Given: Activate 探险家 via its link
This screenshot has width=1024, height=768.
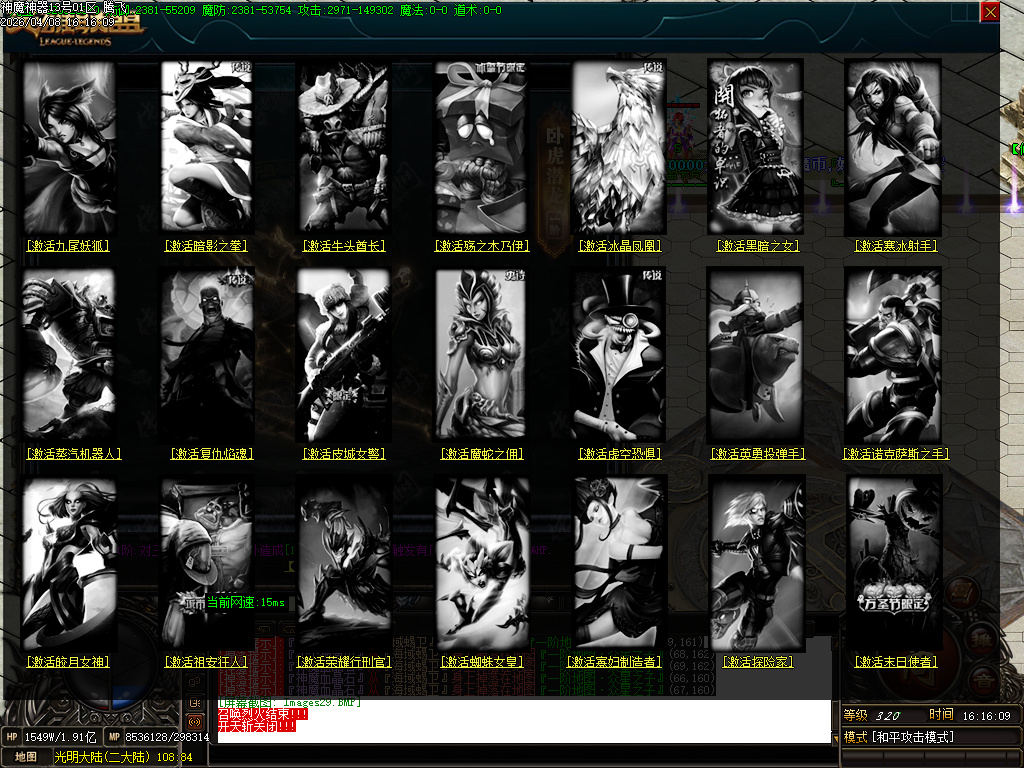Looking at the screenshot, I should [757, 662].
